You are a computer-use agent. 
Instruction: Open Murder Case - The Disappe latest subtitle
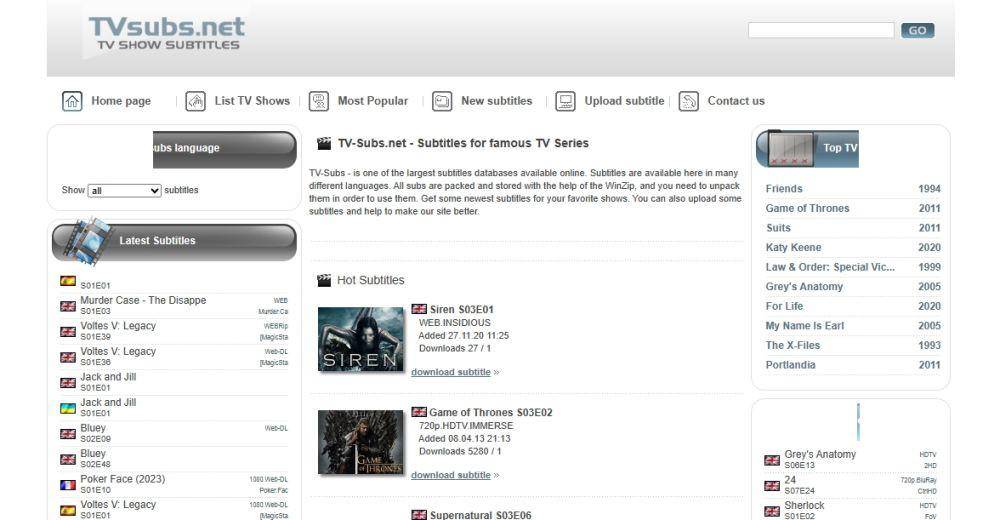[x=143, y=300]
